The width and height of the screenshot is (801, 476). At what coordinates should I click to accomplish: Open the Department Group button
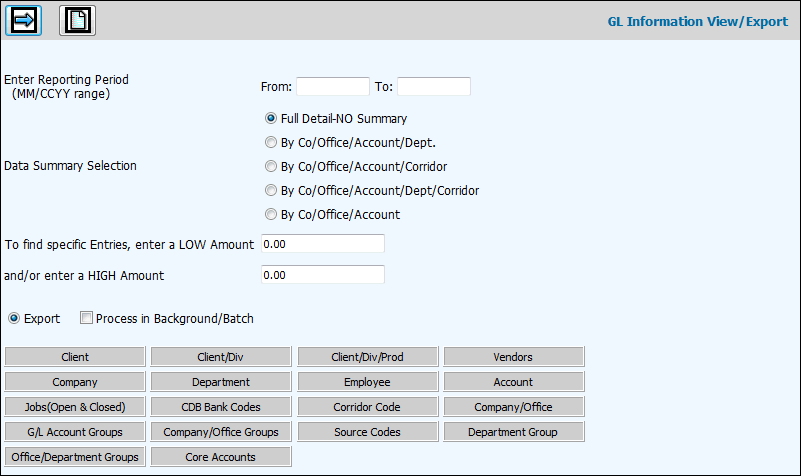(513, 432)
